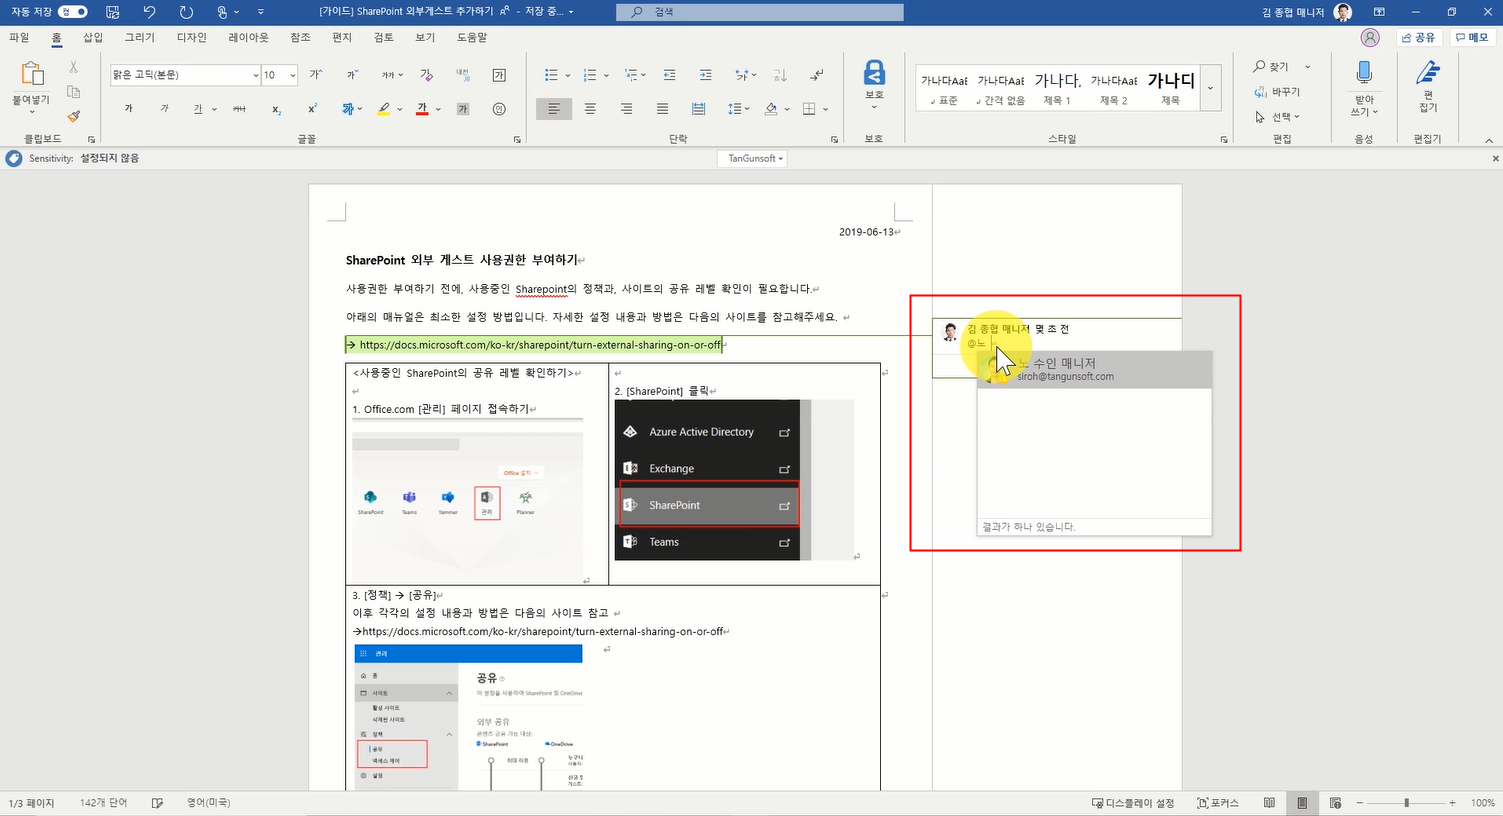
Task: Toggle italic 가 formatting button
Action: [164, 109]
